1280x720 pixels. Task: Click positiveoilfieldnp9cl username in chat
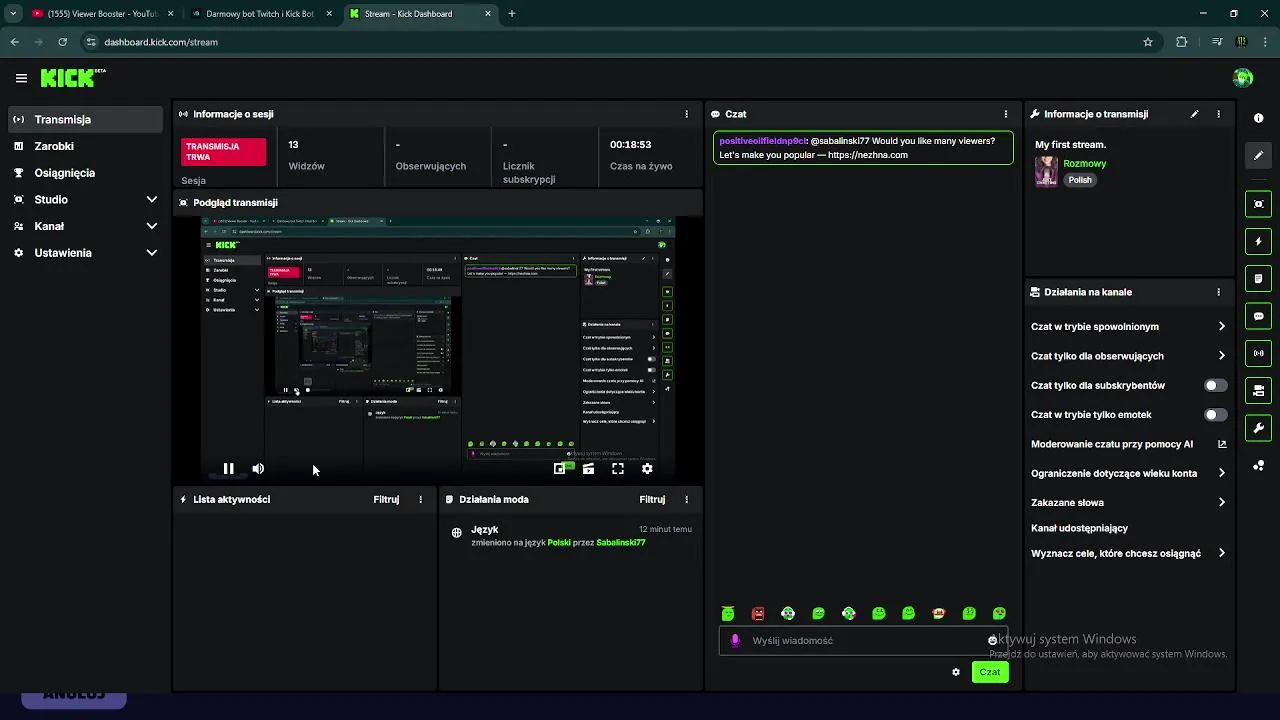[762, 141]
